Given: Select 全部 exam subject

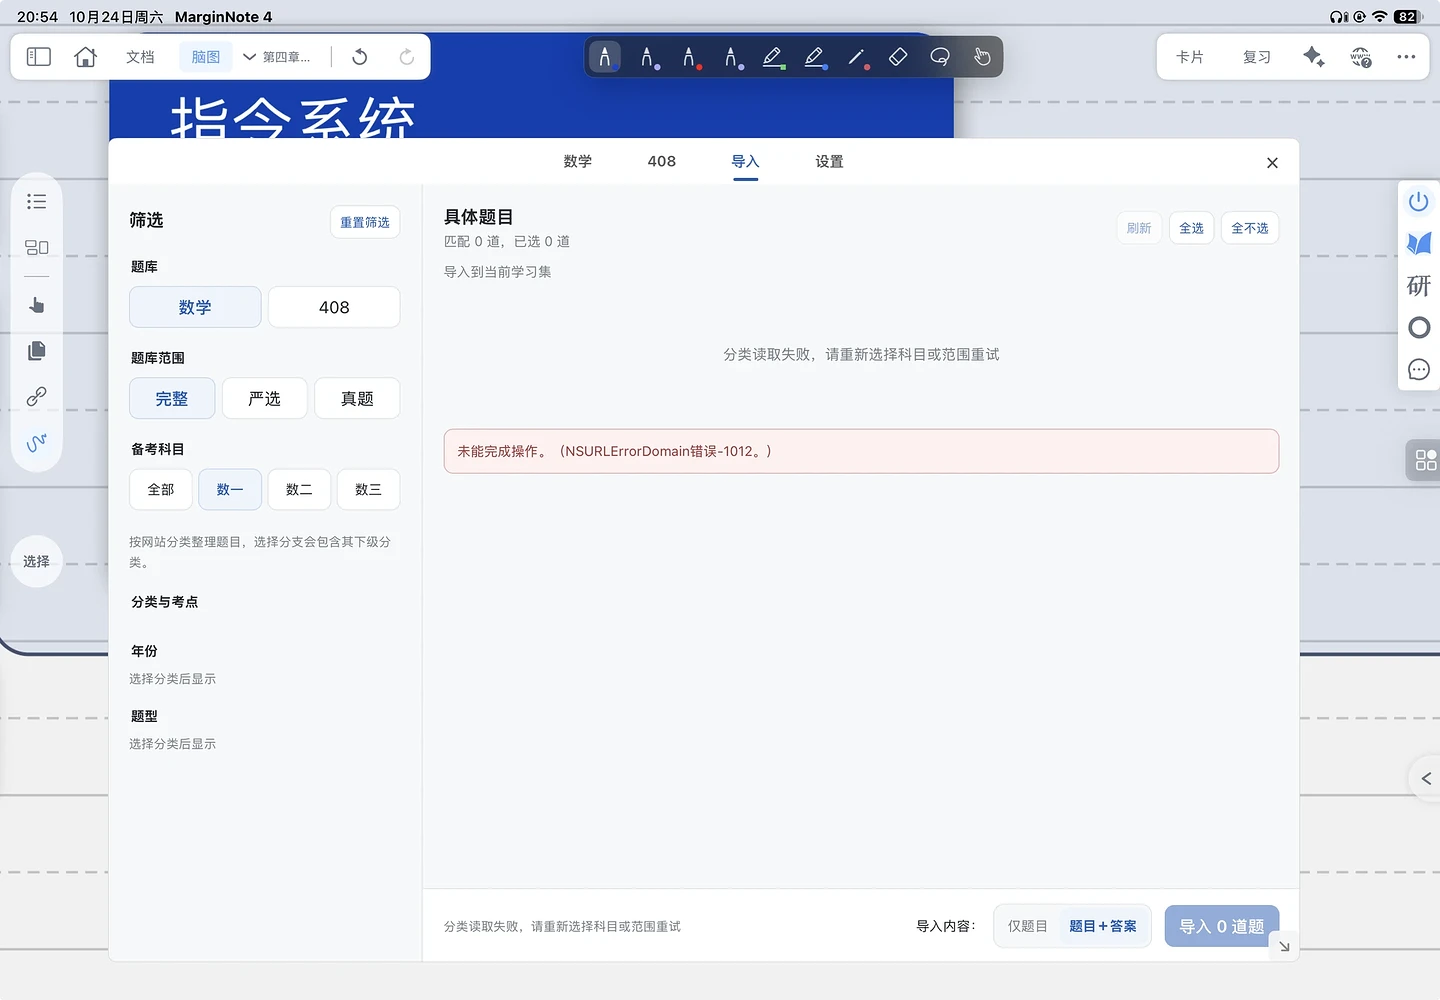Looking at the screenshot, I should pos(161,489).
